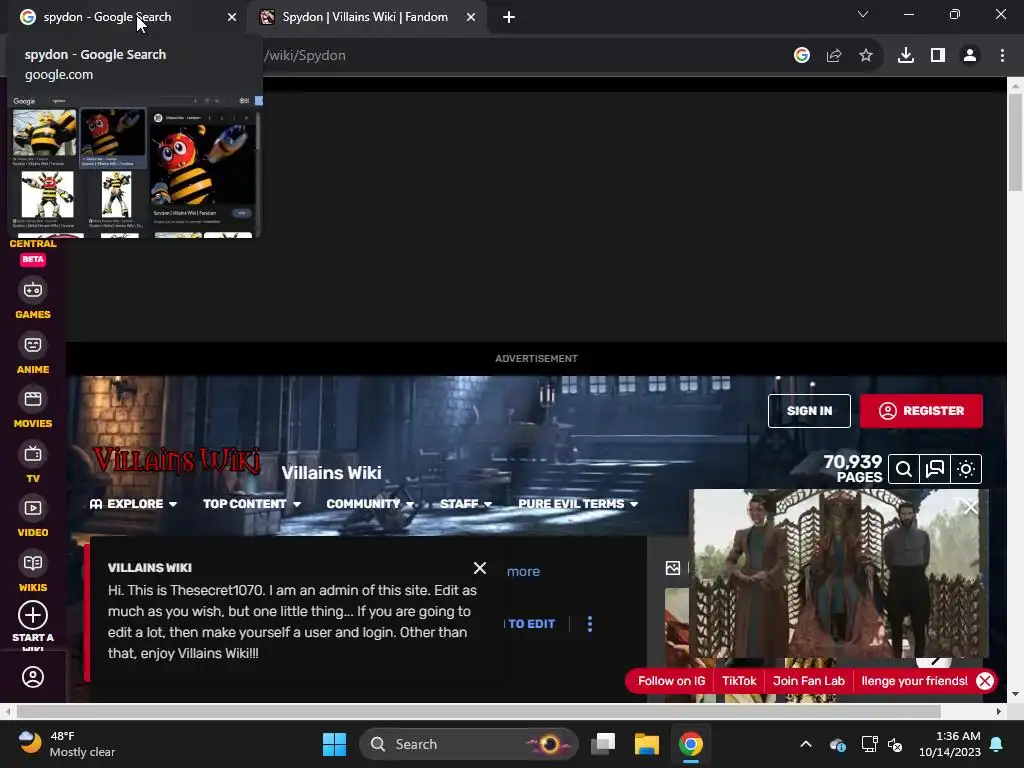Open the Chrome three-dot menu

click(x=1002, y=56)
